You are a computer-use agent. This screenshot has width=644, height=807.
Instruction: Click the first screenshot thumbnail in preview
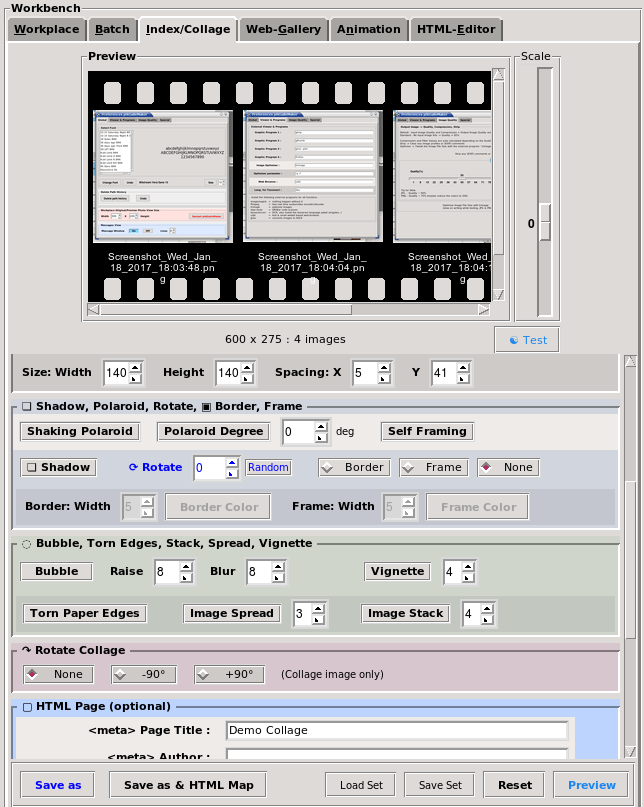coord(163,176)
